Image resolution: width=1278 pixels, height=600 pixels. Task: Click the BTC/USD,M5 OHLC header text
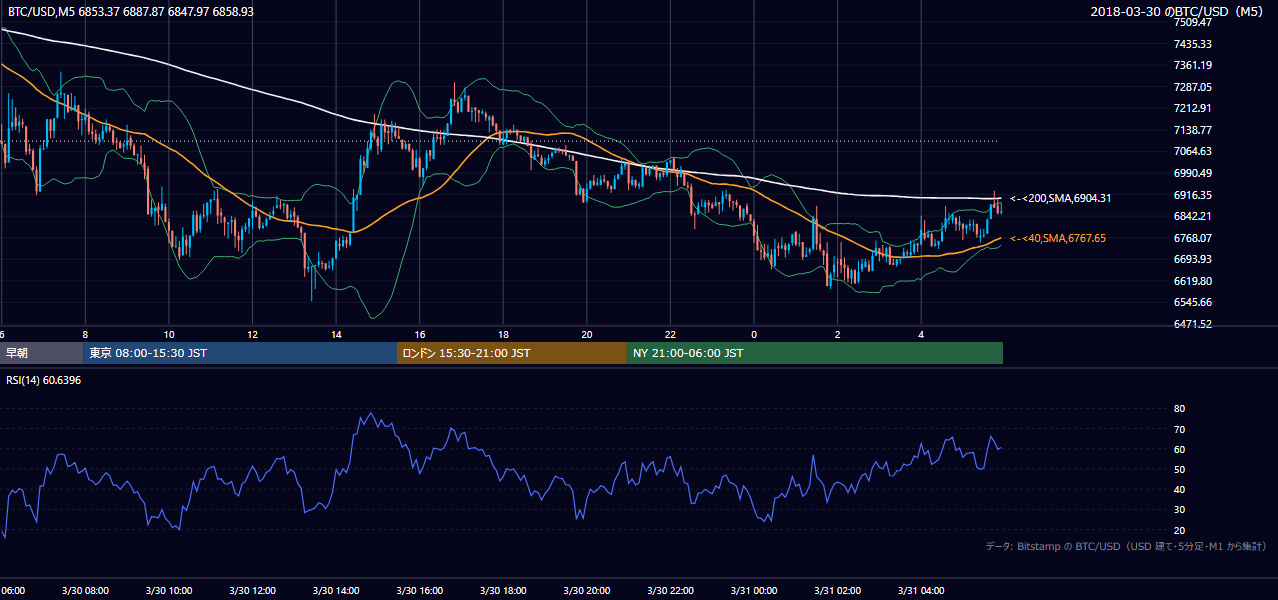tap(130, 11)
